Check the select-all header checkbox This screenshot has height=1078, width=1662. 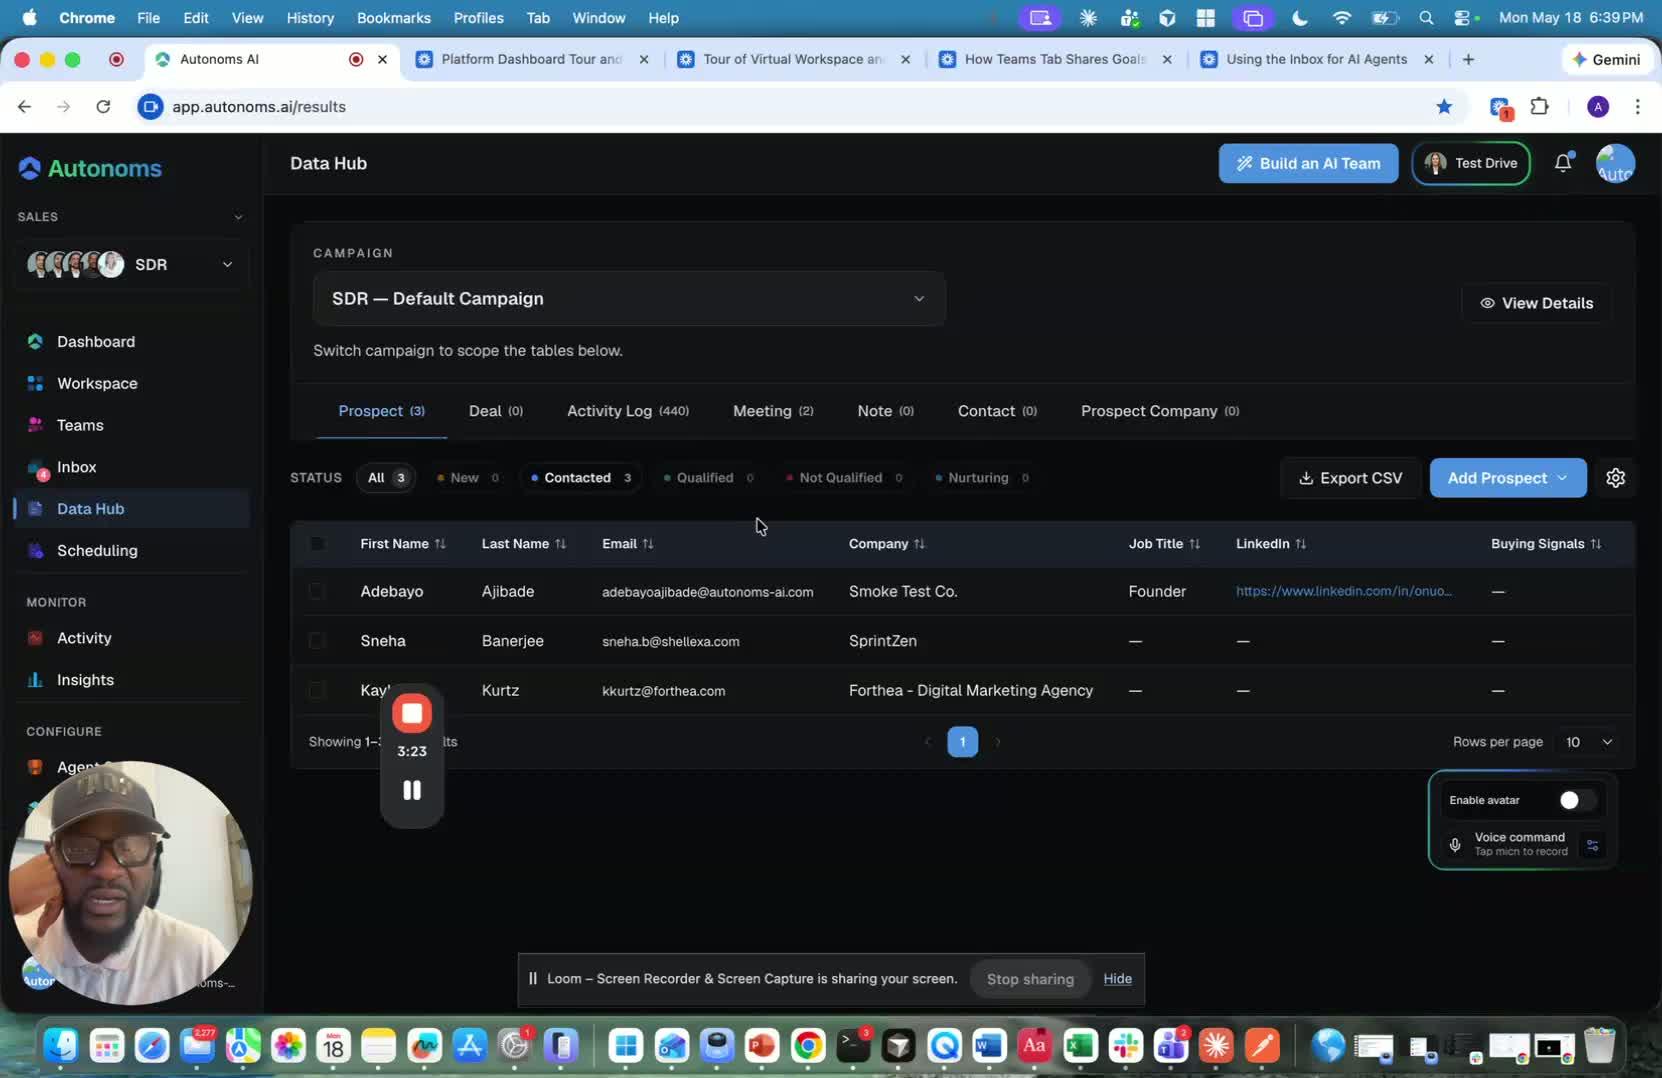317,544
